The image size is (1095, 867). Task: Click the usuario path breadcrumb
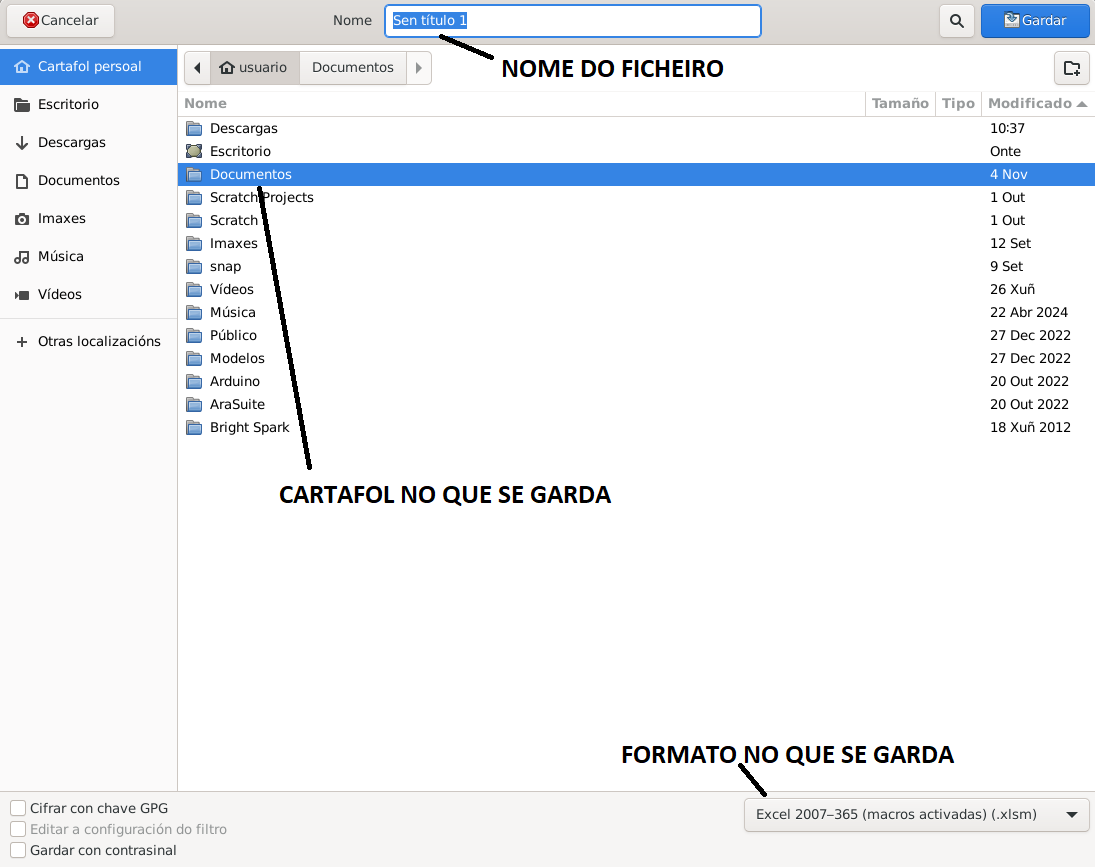click(x=255, y=68)
